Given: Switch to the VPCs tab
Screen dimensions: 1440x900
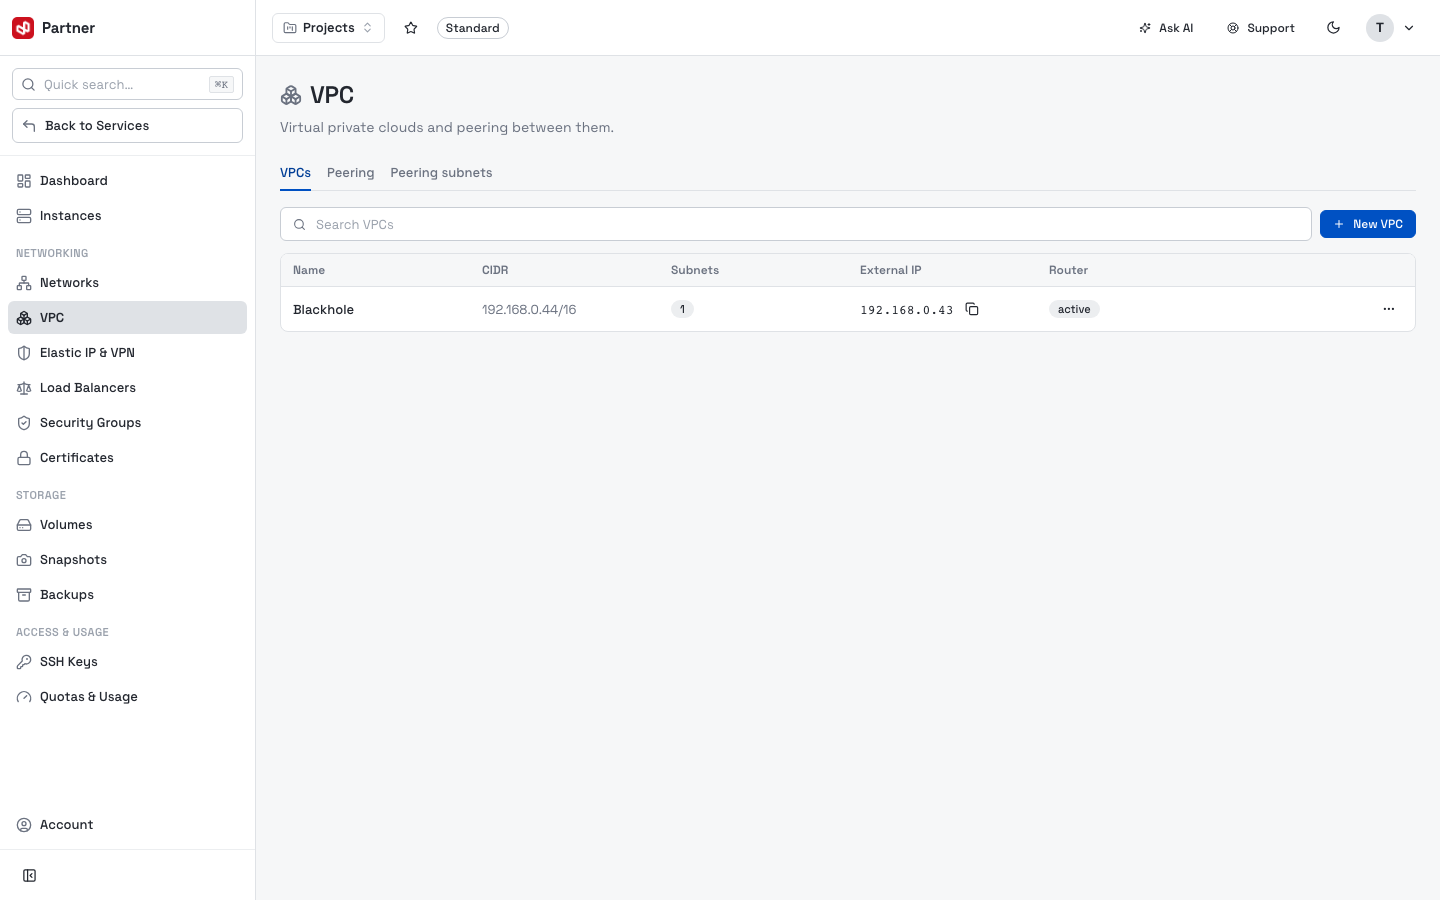Looking at the screenshot, I should [295, 173].
